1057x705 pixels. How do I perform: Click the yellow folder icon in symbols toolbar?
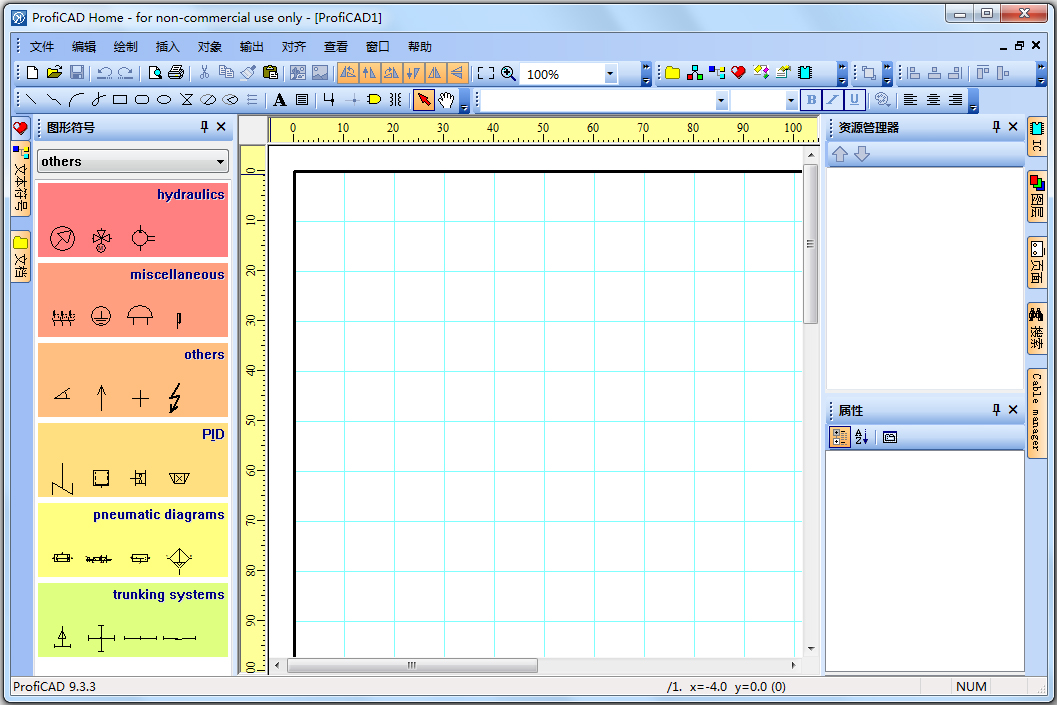coord(673,73)
